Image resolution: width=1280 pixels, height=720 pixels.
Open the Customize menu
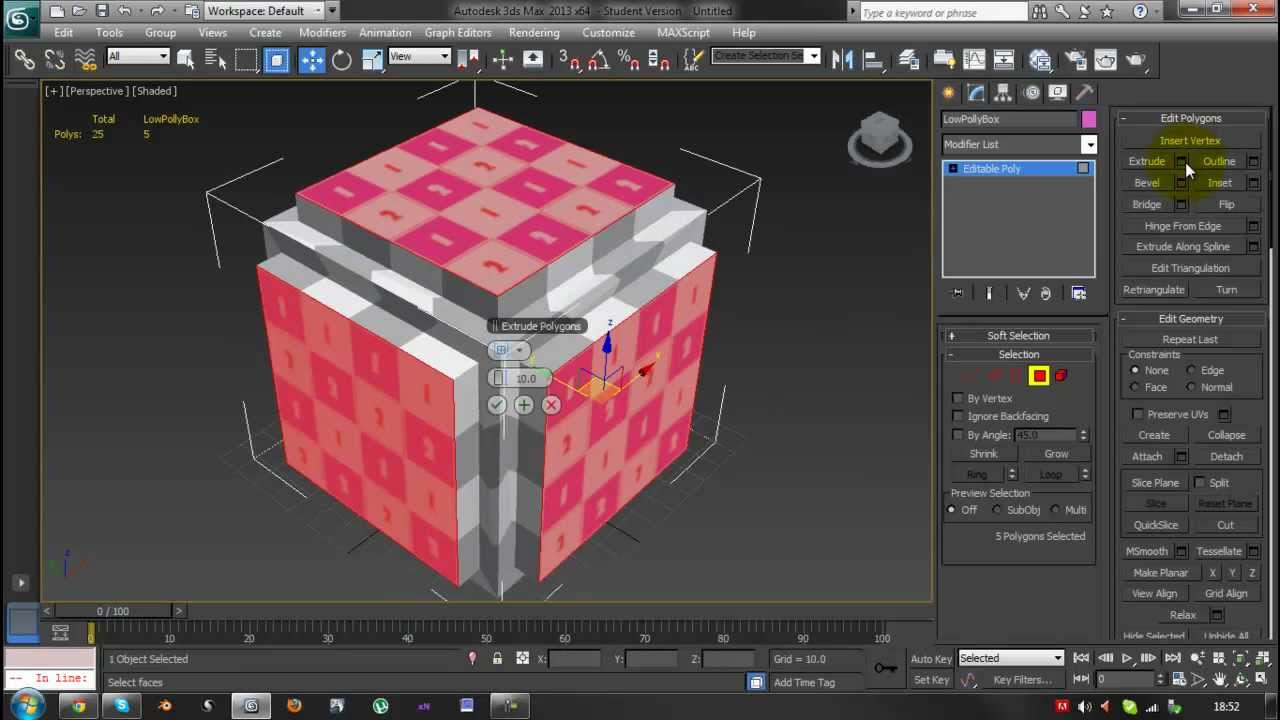tap(608, 33)
